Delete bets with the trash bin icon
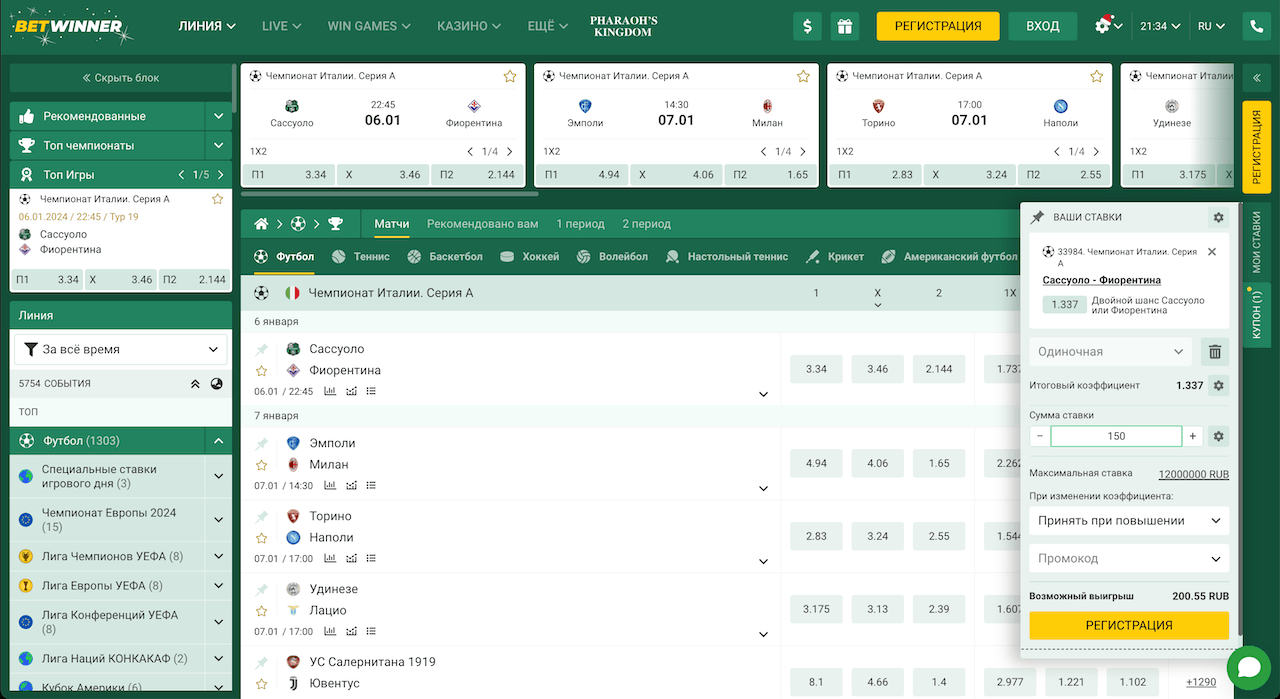 pos(1215,352)
